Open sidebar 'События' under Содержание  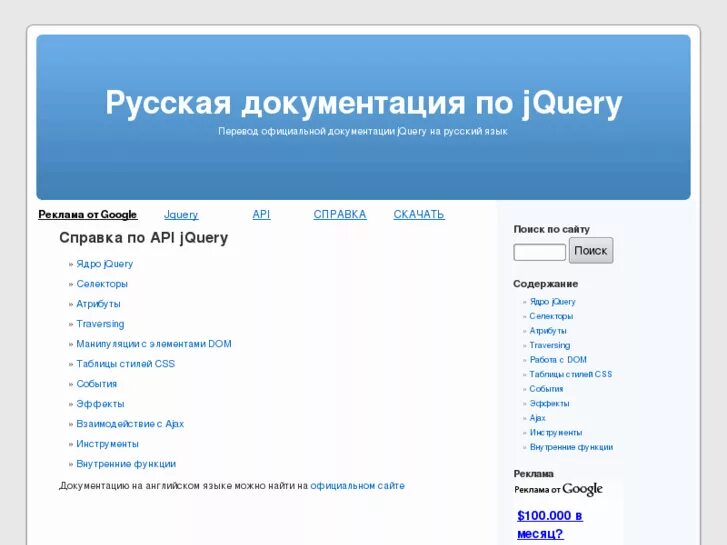[546, 389]
